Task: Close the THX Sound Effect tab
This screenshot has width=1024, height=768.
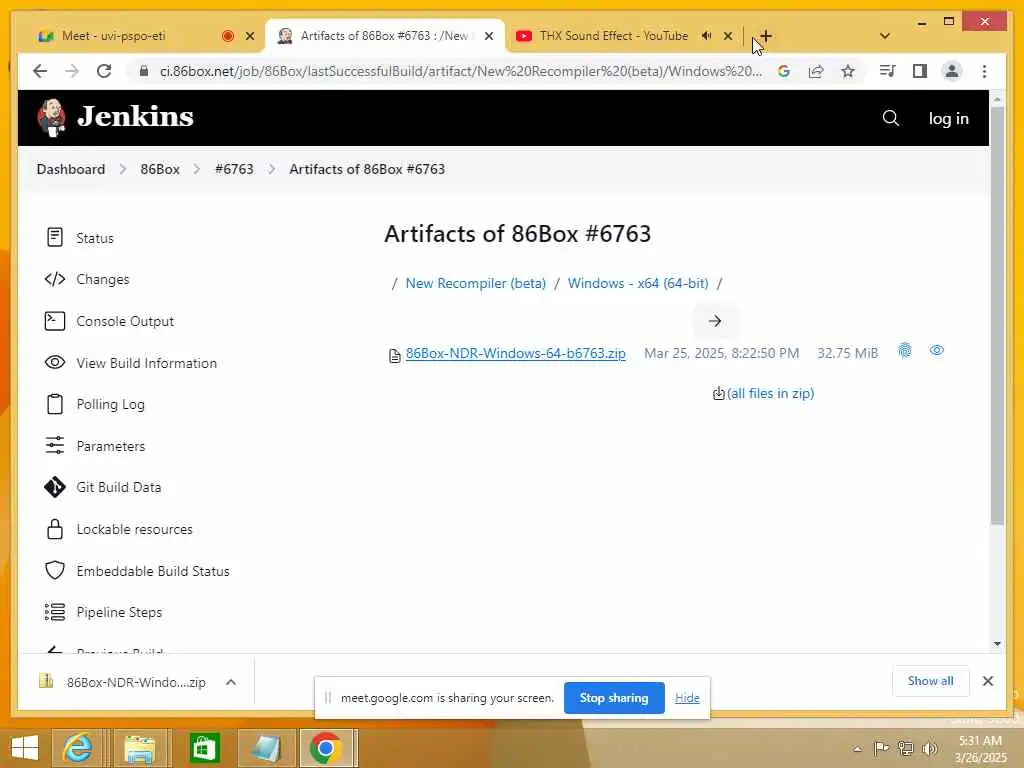Action: 728,36
